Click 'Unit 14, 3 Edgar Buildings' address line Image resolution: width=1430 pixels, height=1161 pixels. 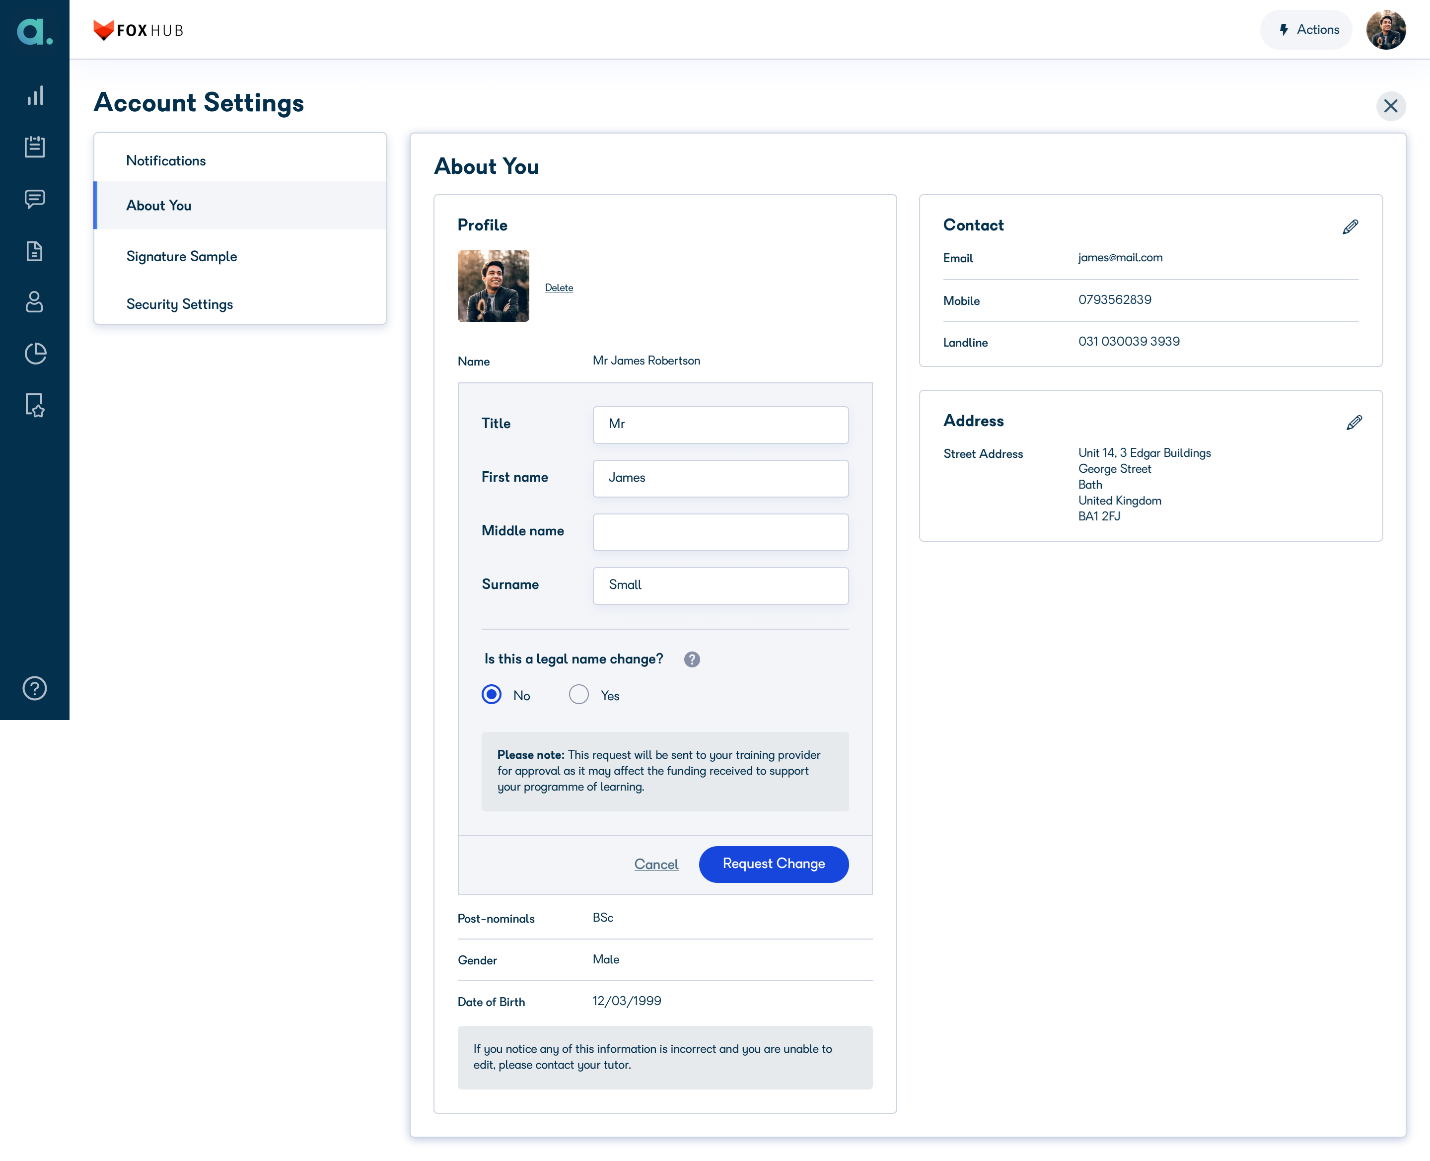pyautogui.click(x=1144, y=453)
